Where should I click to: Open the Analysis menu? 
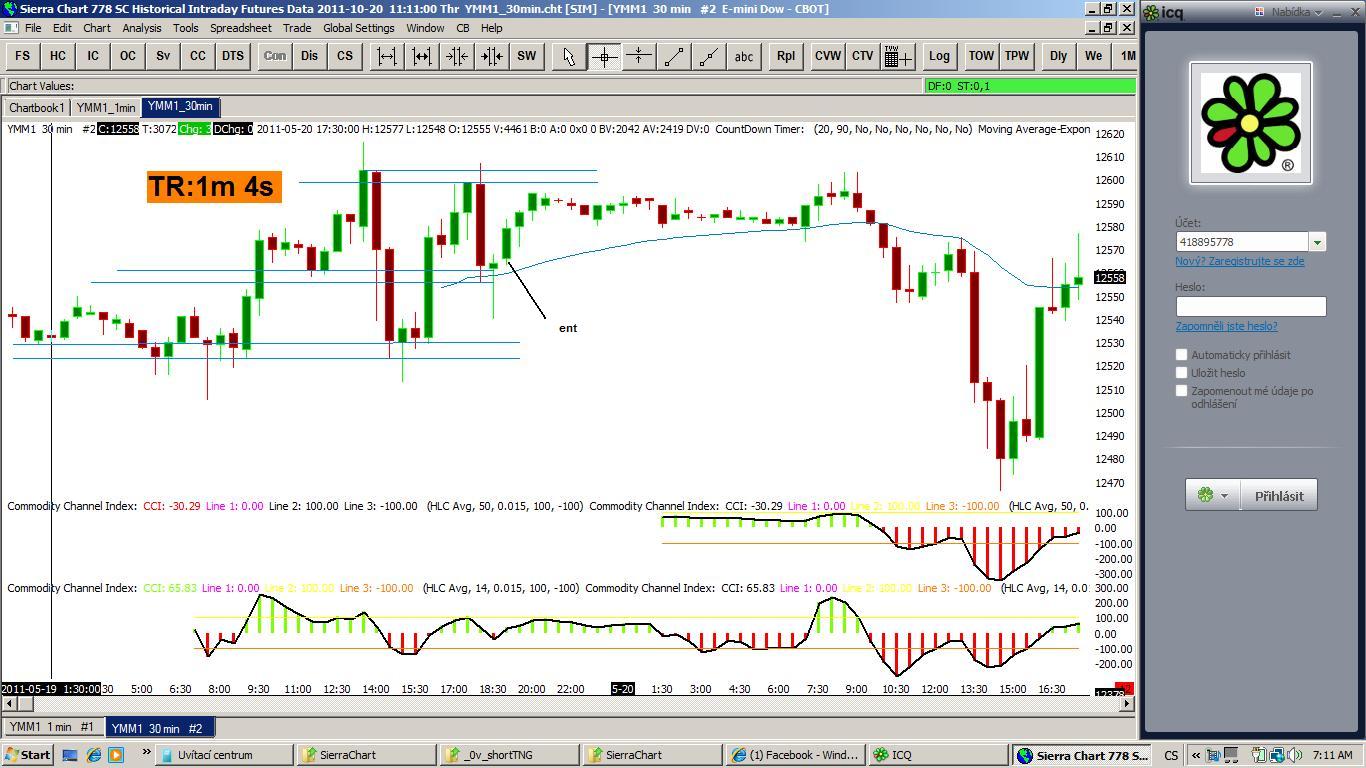pos(142,28)
